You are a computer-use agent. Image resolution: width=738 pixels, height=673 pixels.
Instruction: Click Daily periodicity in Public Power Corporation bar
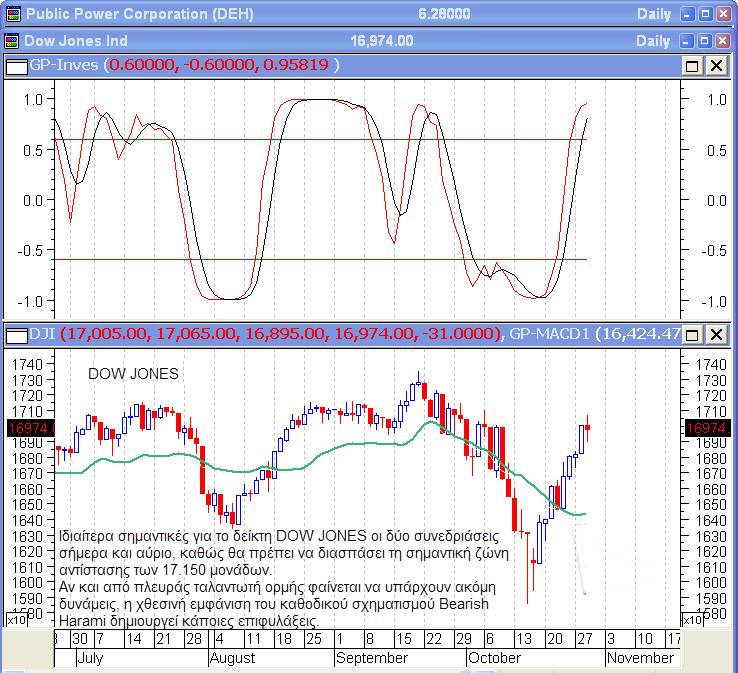click(x=653, y=14)
